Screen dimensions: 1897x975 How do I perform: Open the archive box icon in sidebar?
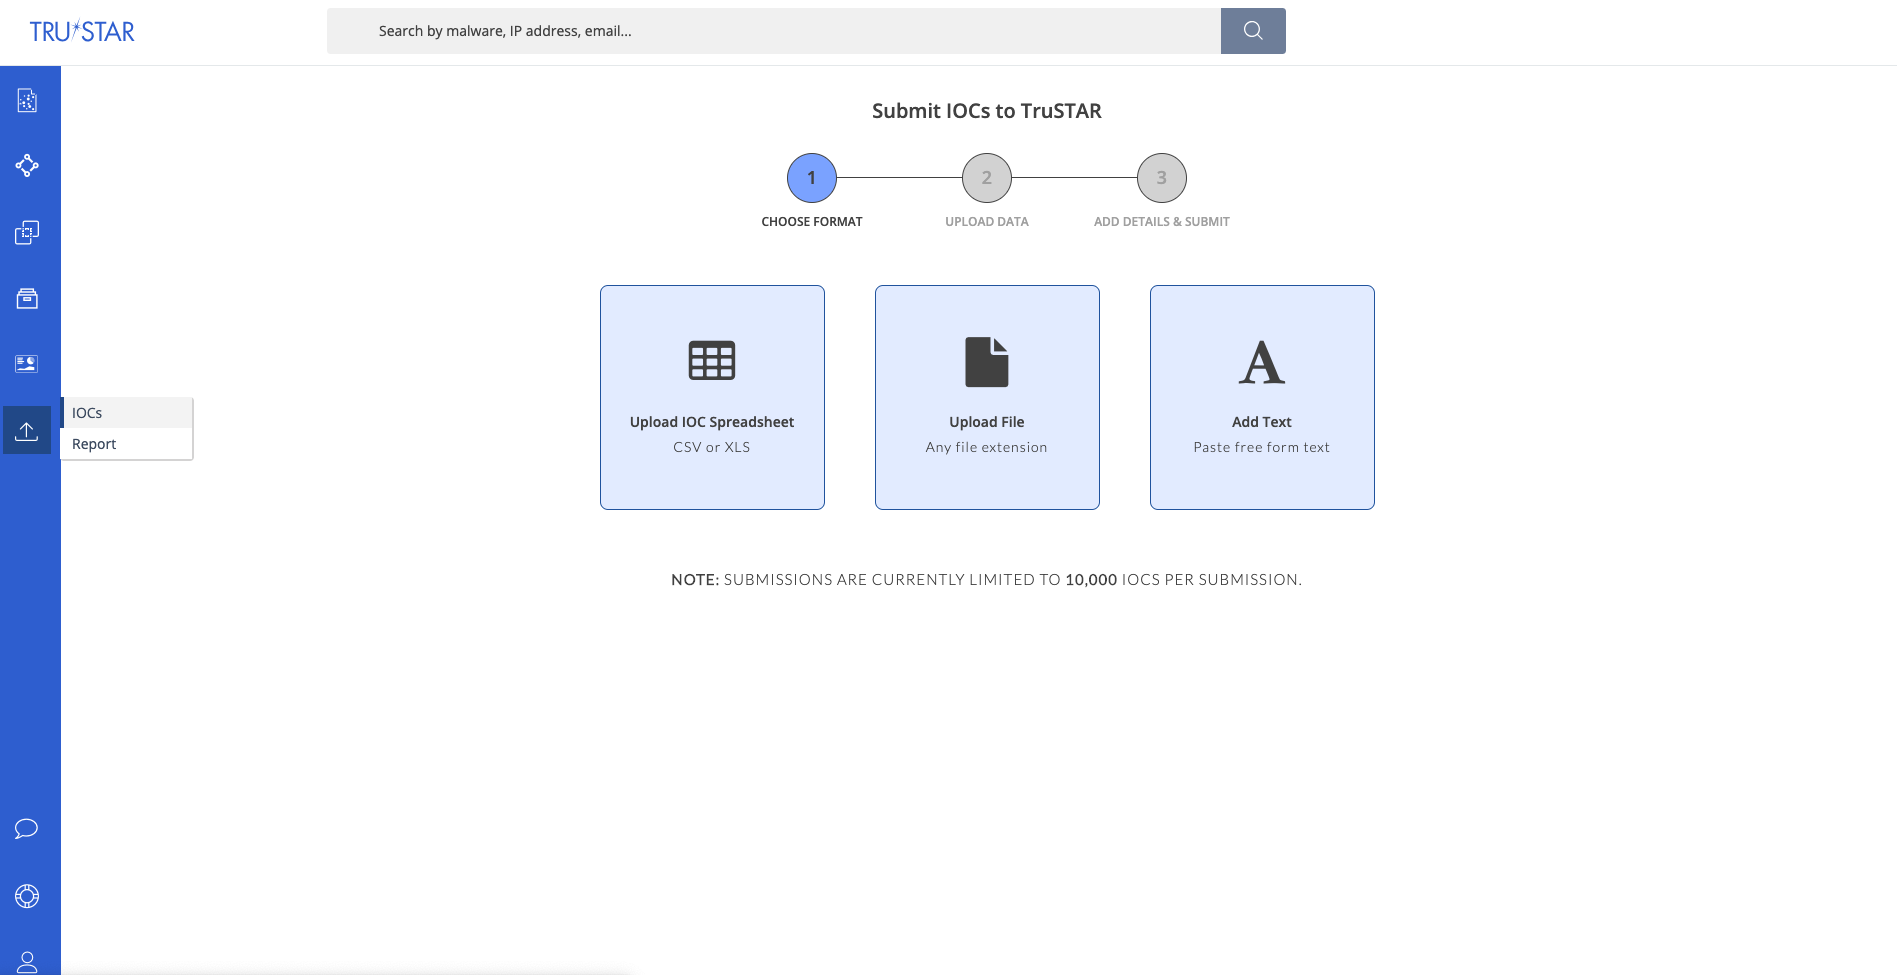[27, 298]
